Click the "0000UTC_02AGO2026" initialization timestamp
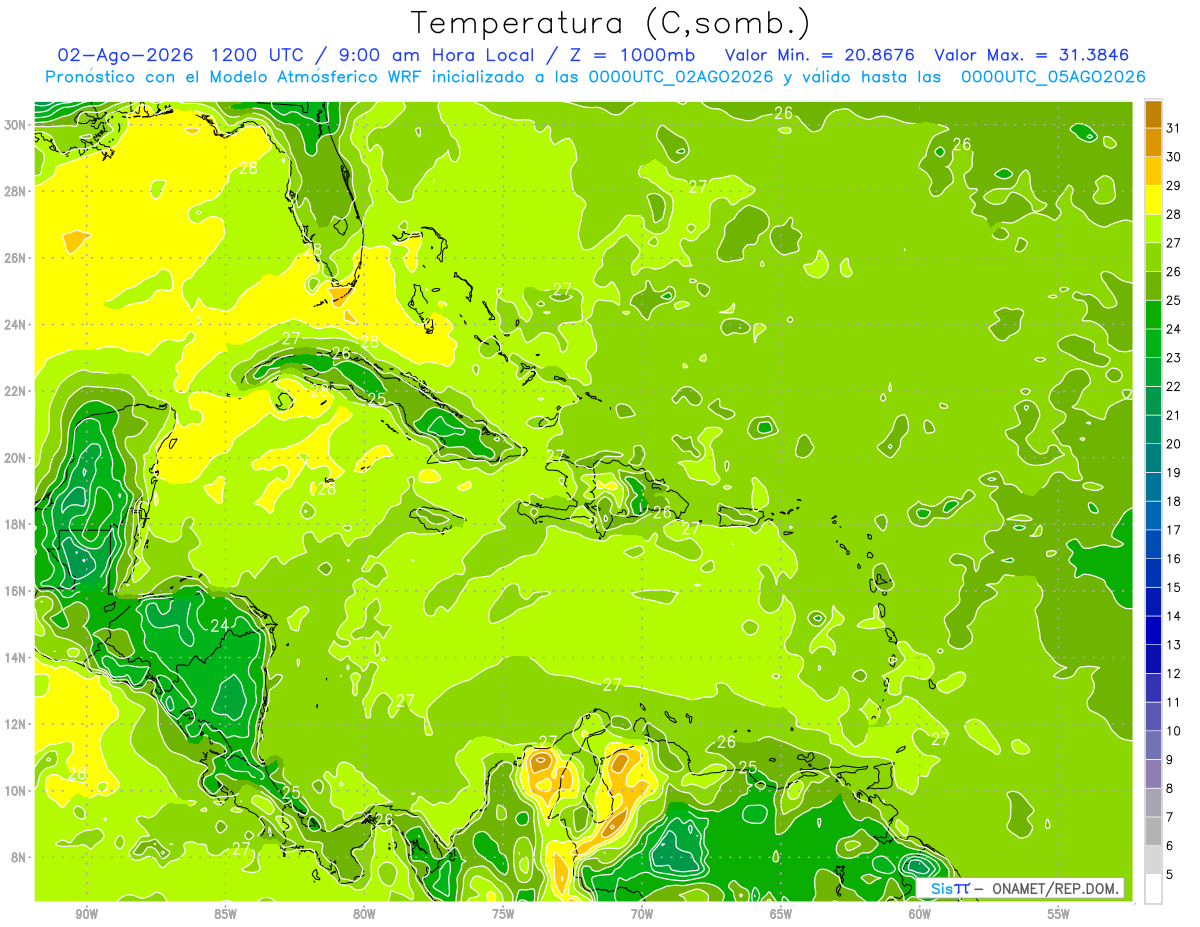The width and height of the screenshot is (1200, 927). point(681,77)
